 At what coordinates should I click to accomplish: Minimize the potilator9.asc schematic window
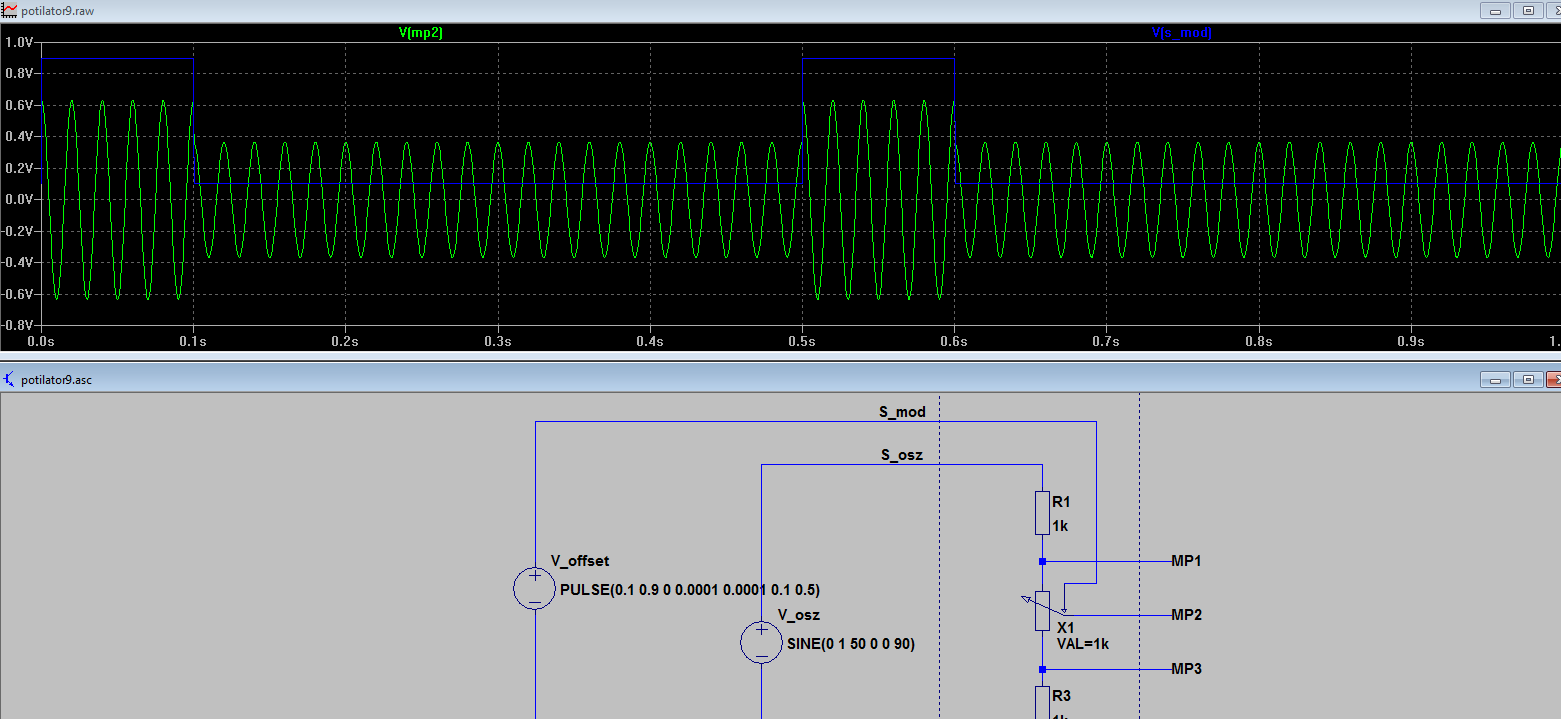1496,380
